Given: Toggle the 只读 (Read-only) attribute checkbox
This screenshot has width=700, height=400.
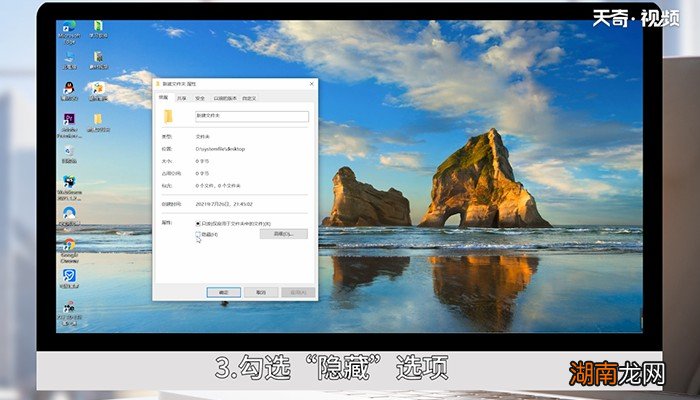Looking at the screenshot, I should point(198,223).
